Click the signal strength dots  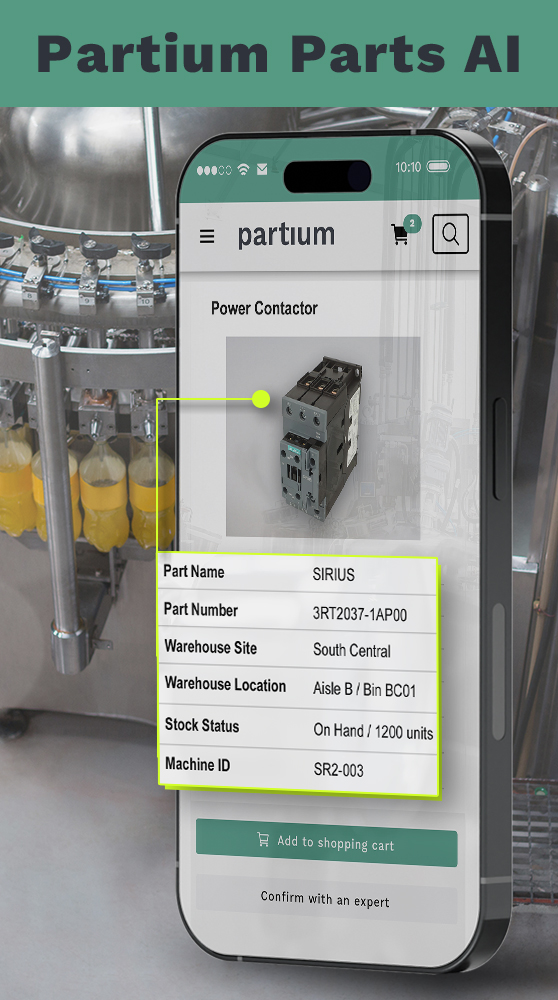click(214, 170)
